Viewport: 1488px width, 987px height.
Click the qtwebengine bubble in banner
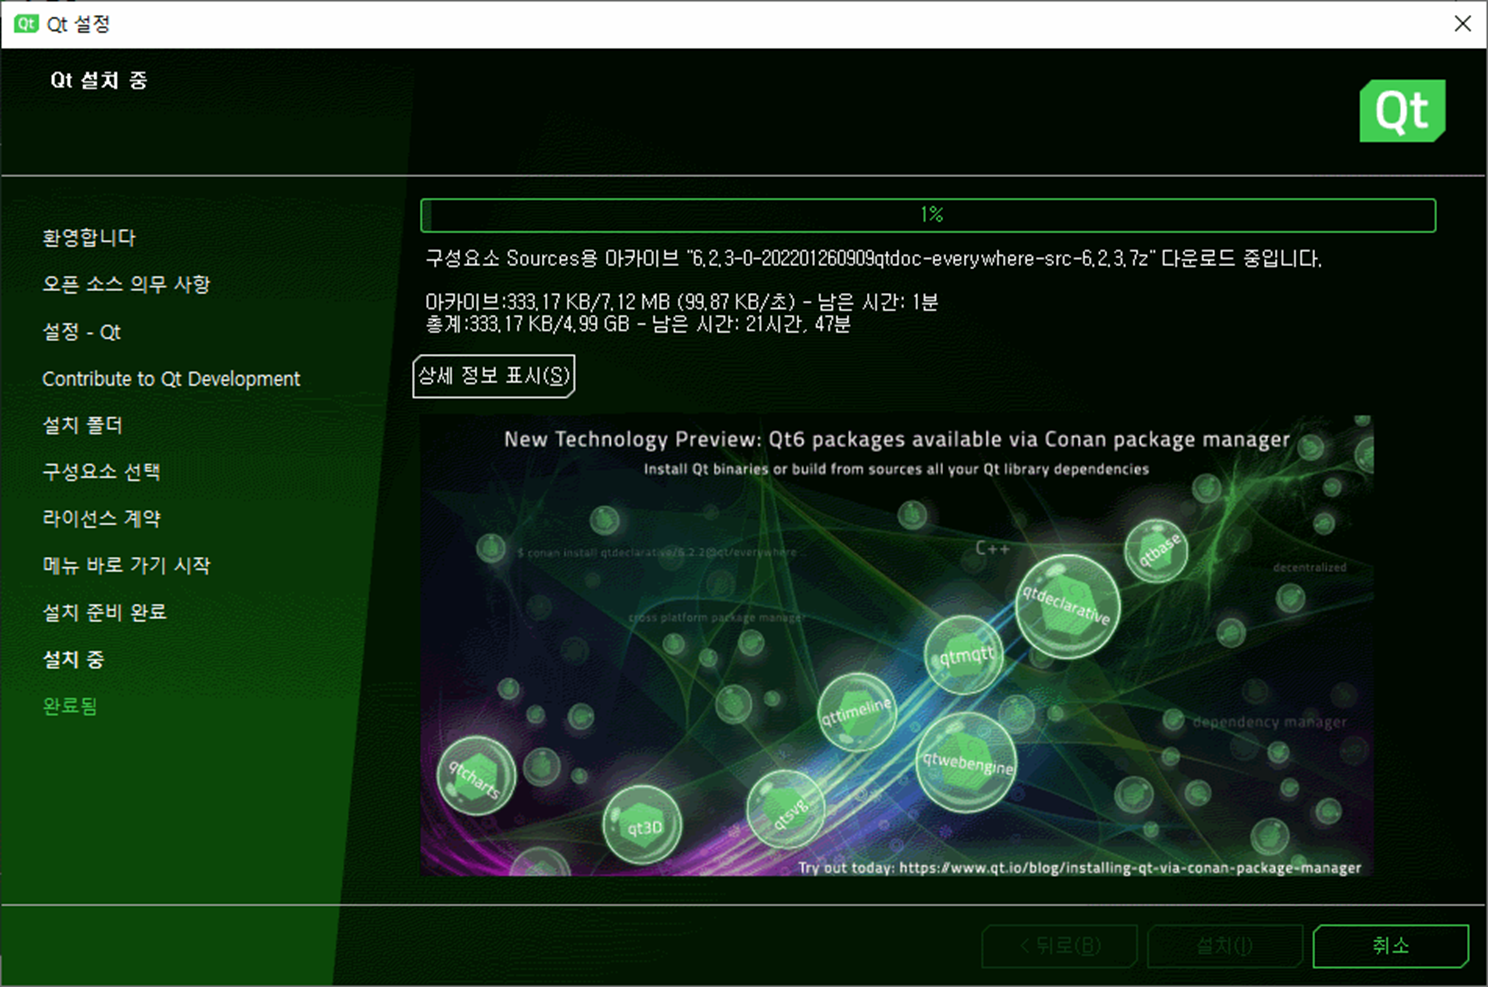pos(967,763)
